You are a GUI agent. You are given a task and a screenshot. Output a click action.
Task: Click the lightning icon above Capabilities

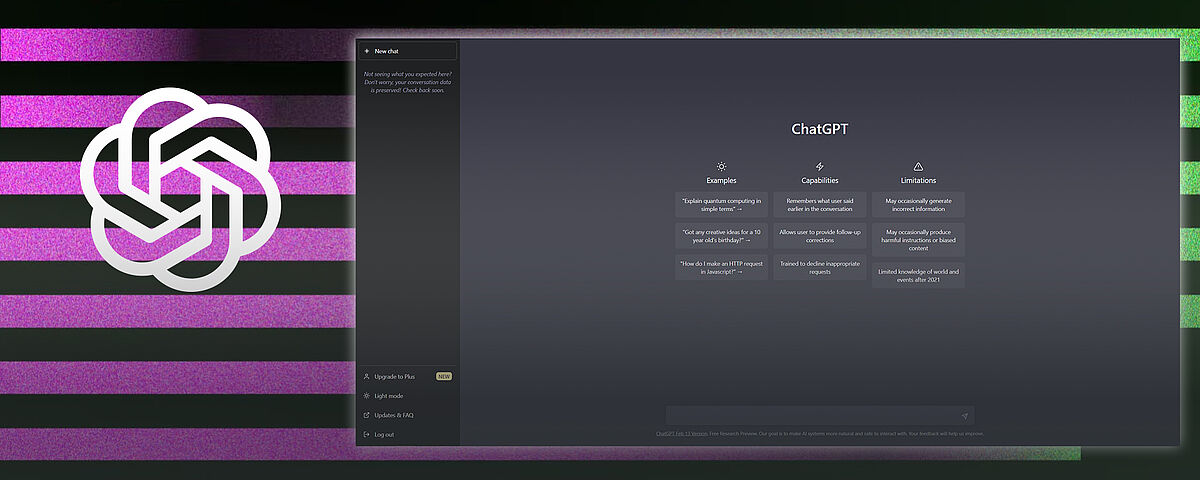tap(820, 166)
